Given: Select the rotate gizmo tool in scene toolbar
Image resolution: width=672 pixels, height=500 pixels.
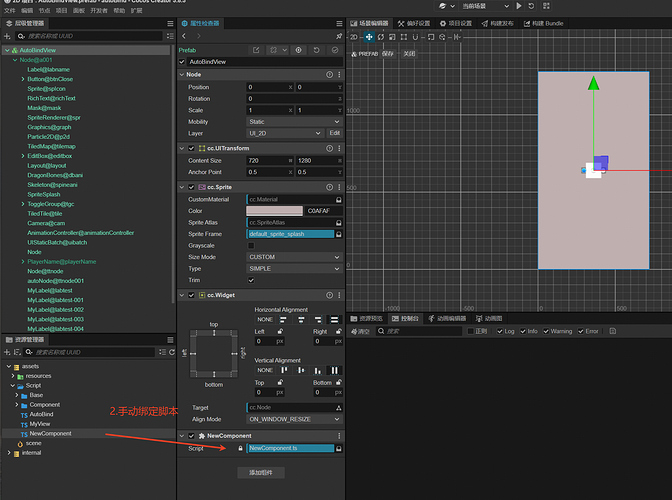Looking at the screenshot, I should [380, 37].
